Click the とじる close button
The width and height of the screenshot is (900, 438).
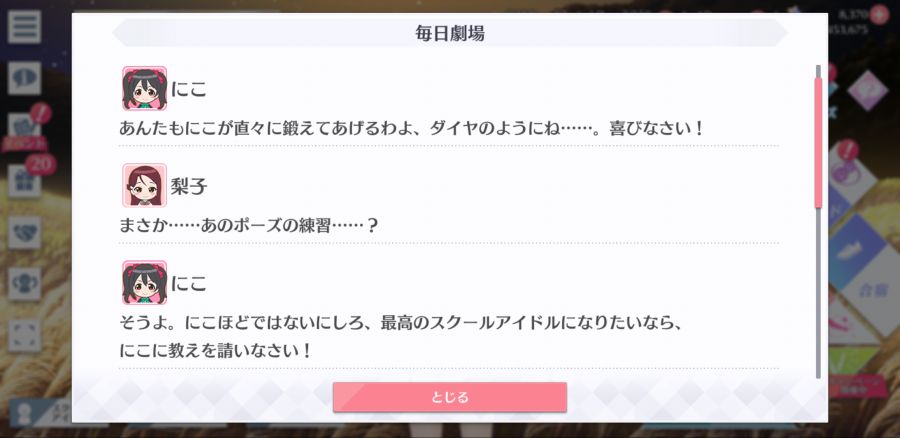pyautogui.click(x=450, y=397)
